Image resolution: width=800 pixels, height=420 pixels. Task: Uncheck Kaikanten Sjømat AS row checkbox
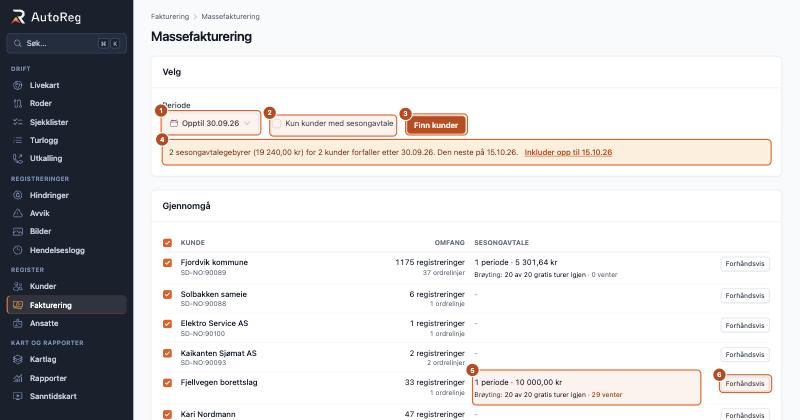click(x=167, y=353)
